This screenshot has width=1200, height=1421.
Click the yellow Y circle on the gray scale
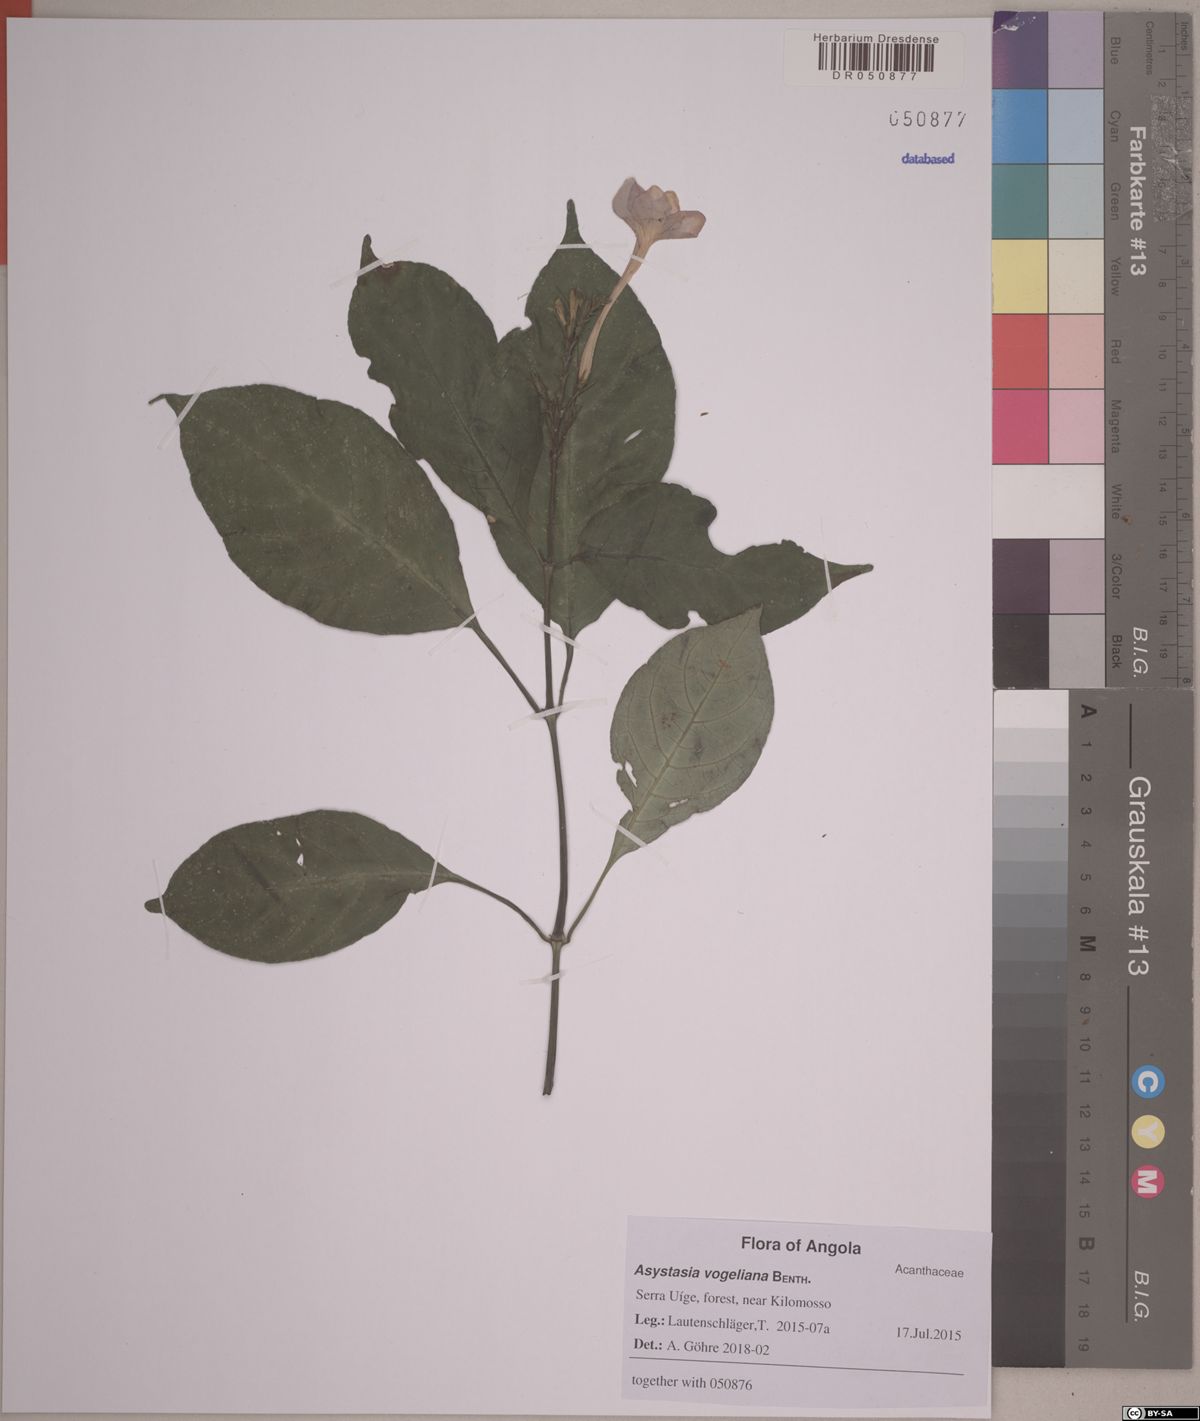(x=1147, y=1132)
